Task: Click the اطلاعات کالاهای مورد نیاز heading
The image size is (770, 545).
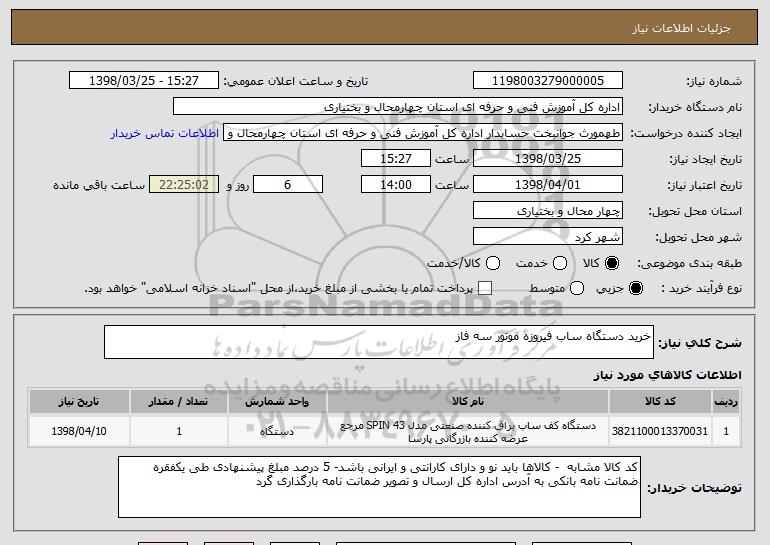Action: point(667,375)
